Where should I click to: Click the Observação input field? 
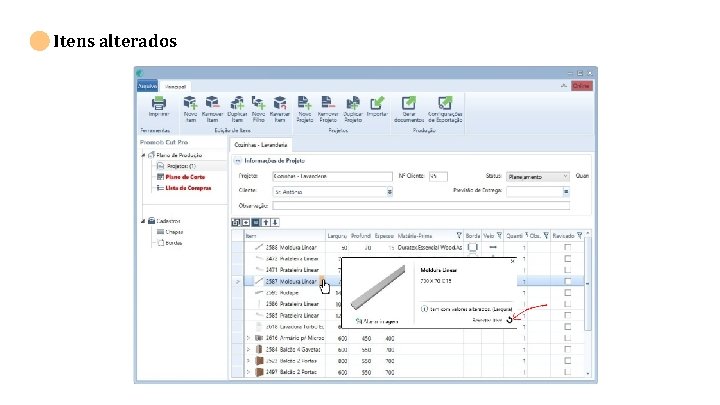pyautogui.click(x=421, y=206)
